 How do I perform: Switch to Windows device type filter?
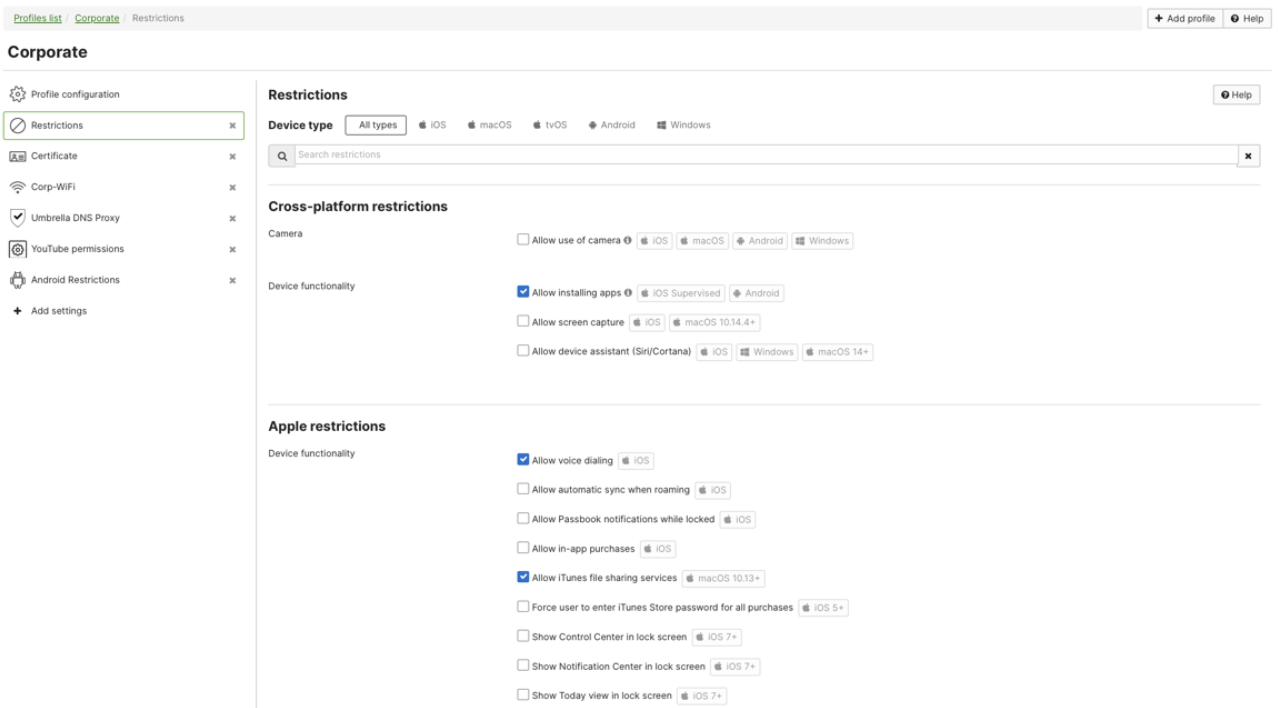pyautogui.click(x=683, y=125)
